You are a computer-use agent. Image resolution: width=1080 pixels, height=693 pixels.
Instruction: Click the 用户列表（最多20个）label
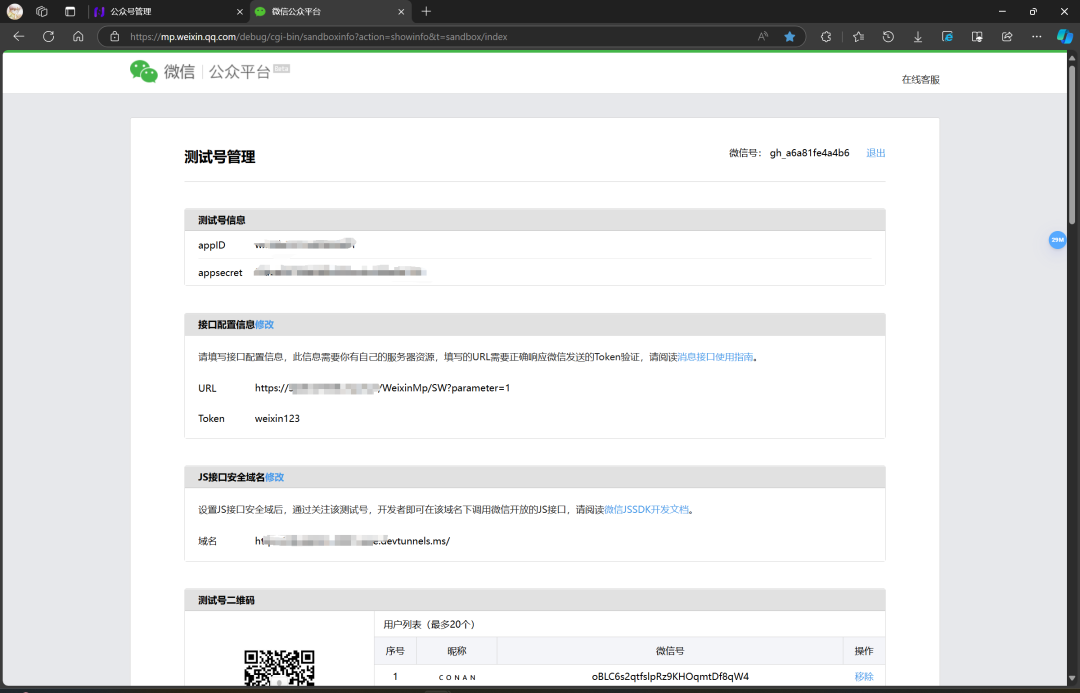(x=429, y=624)
